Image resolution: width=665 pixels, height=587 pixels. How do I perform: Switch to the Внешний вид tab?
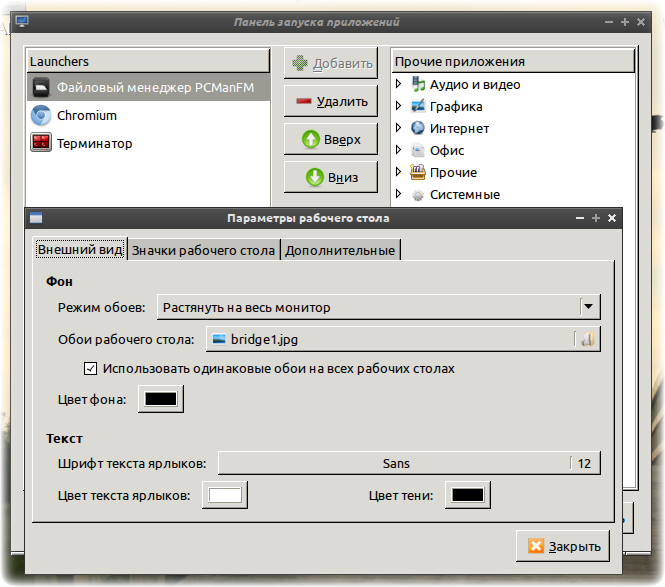[80, 249]
